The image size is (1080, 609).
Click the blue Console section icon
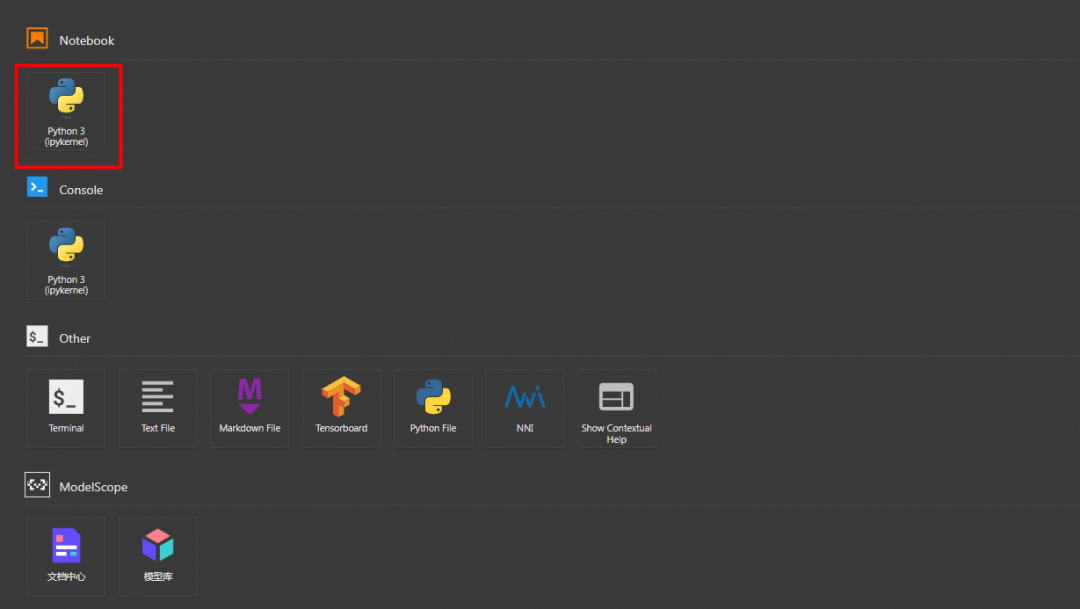coord(37,187)
